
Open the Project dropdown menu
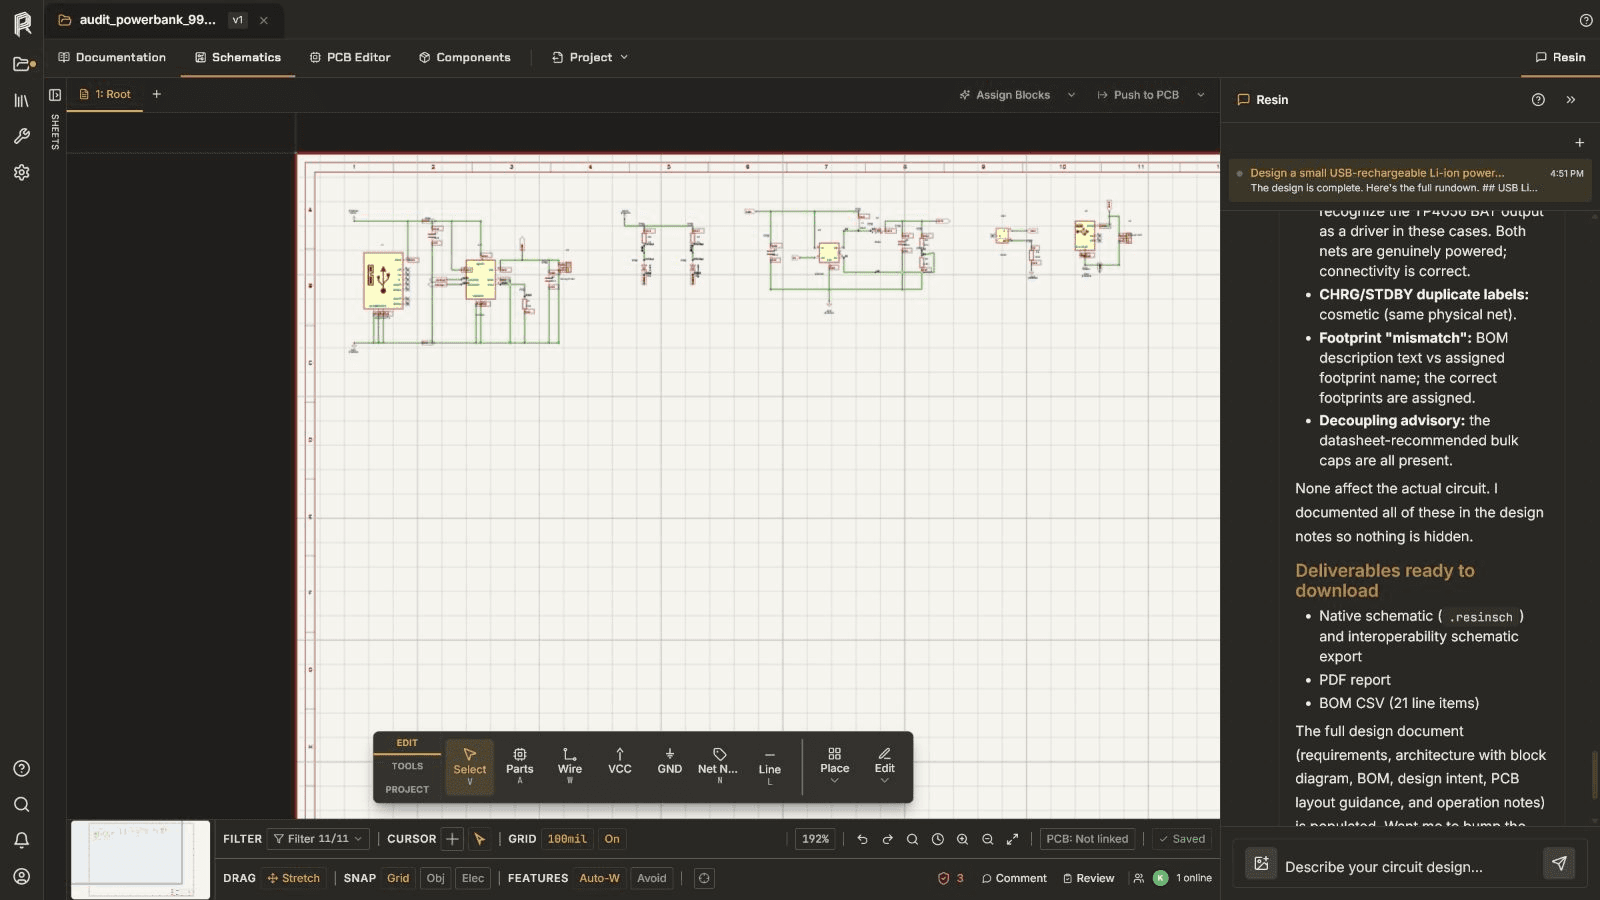pos(590,58)
